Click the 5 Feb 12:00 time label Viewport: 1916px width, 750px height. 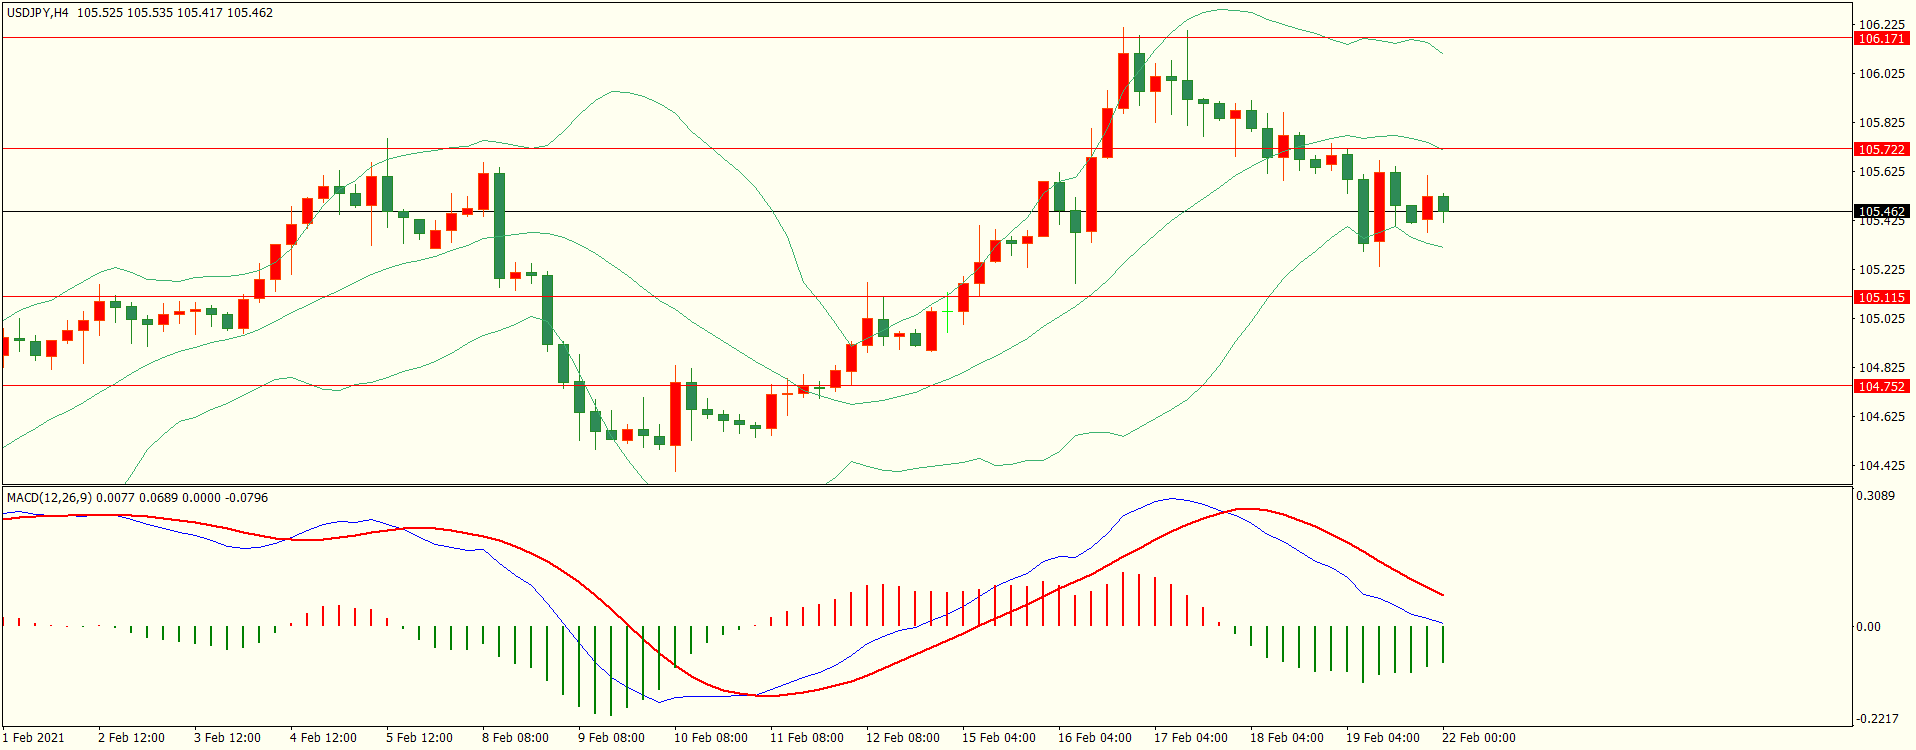point(419,738)
